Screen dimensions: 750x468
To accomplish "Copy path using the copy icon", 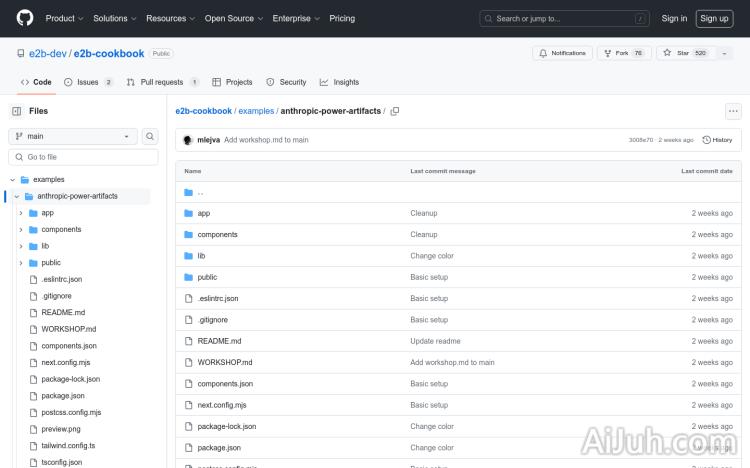I will click(395, 111).
